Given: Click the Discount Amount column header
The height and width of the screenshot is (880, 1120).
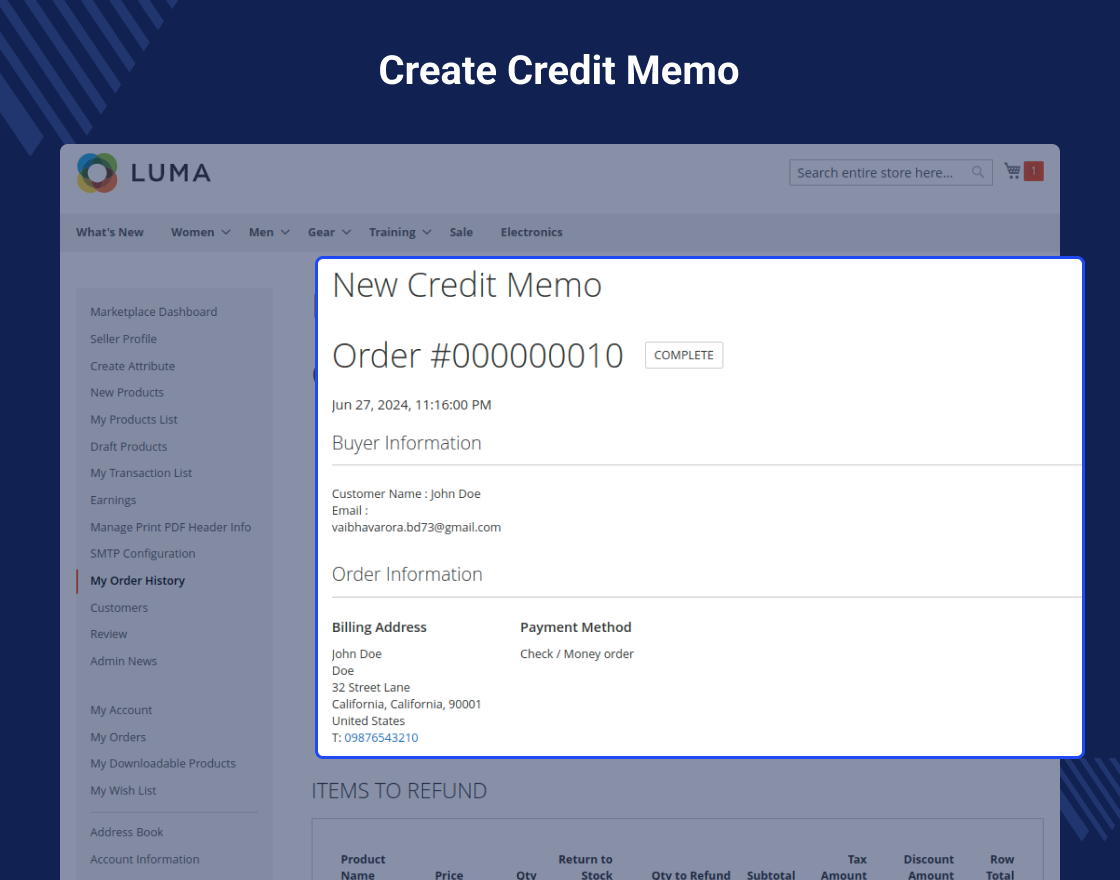Looking at the screenshot, I should click(929, 867).
